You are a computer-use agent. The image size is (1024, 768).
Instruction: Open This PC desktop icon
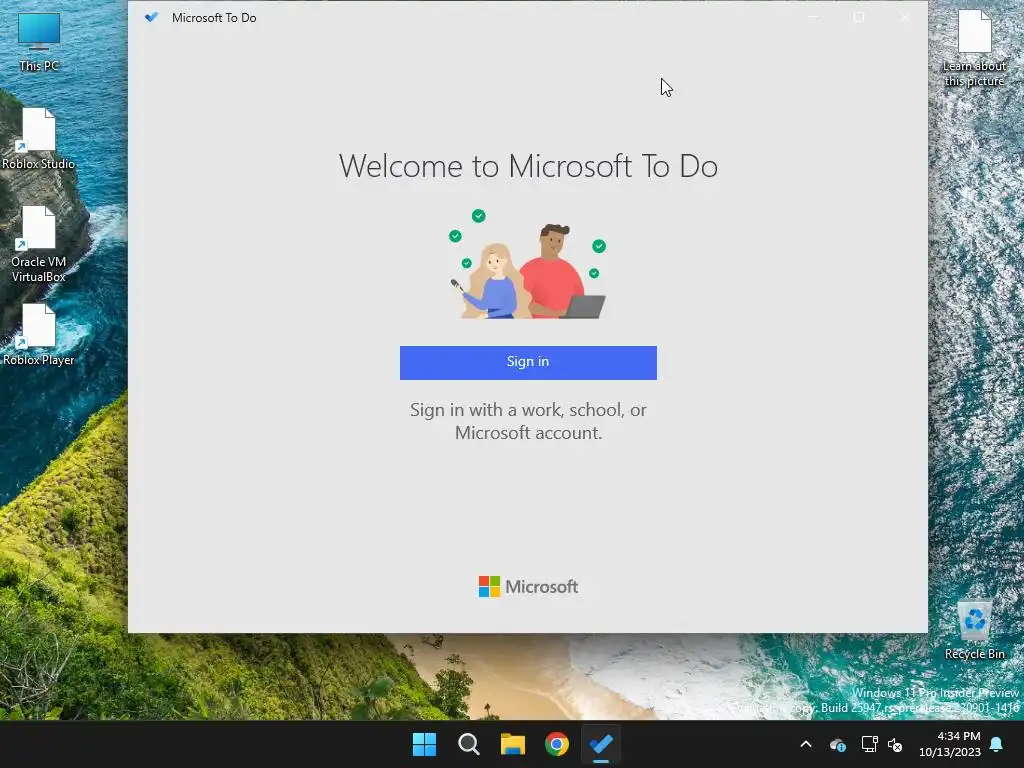tap(39, 42)
